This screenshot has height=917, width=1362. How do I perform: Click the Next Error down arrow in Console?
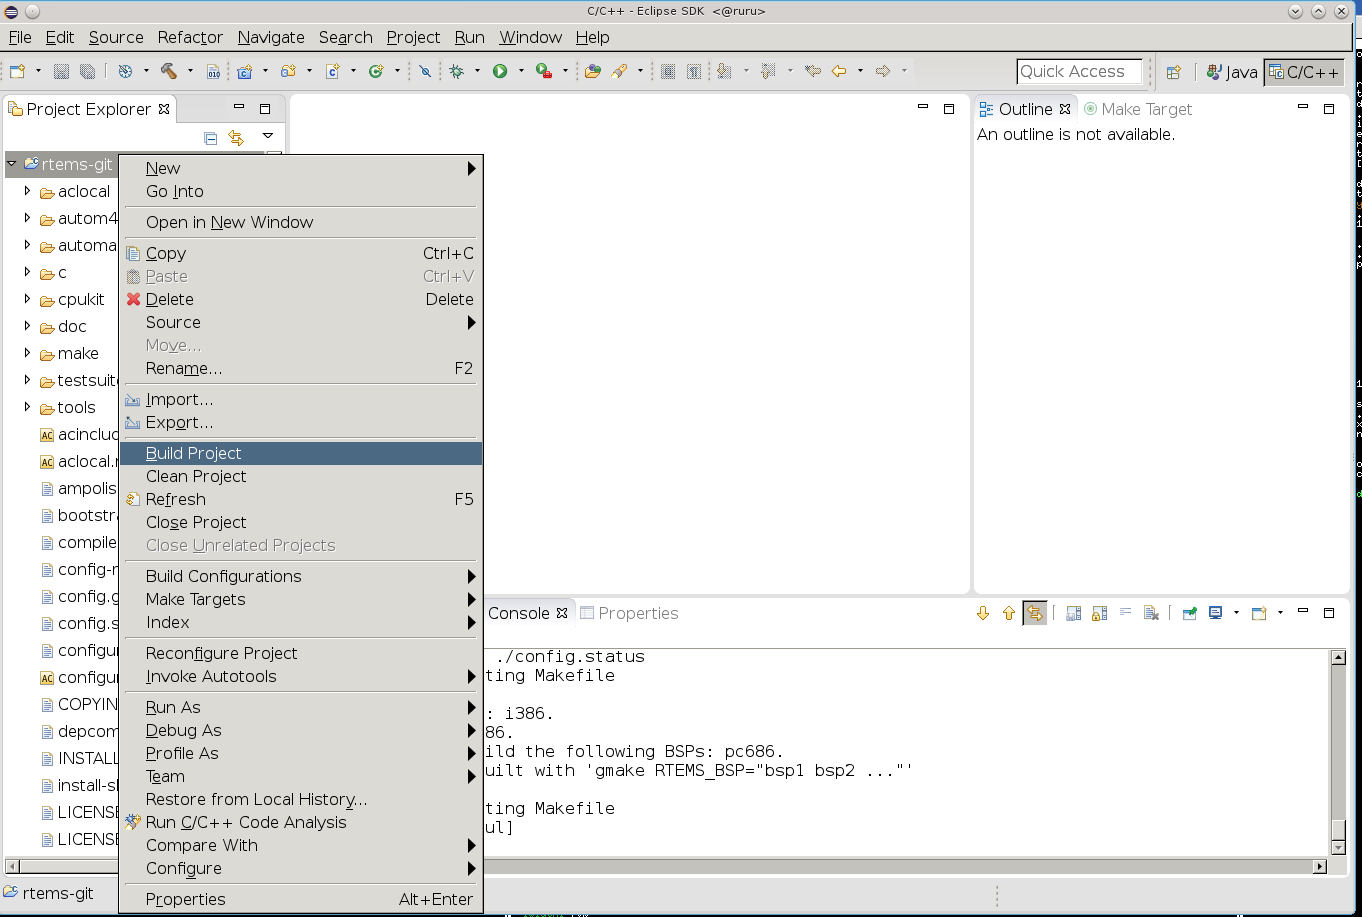(x=982, y=613)
